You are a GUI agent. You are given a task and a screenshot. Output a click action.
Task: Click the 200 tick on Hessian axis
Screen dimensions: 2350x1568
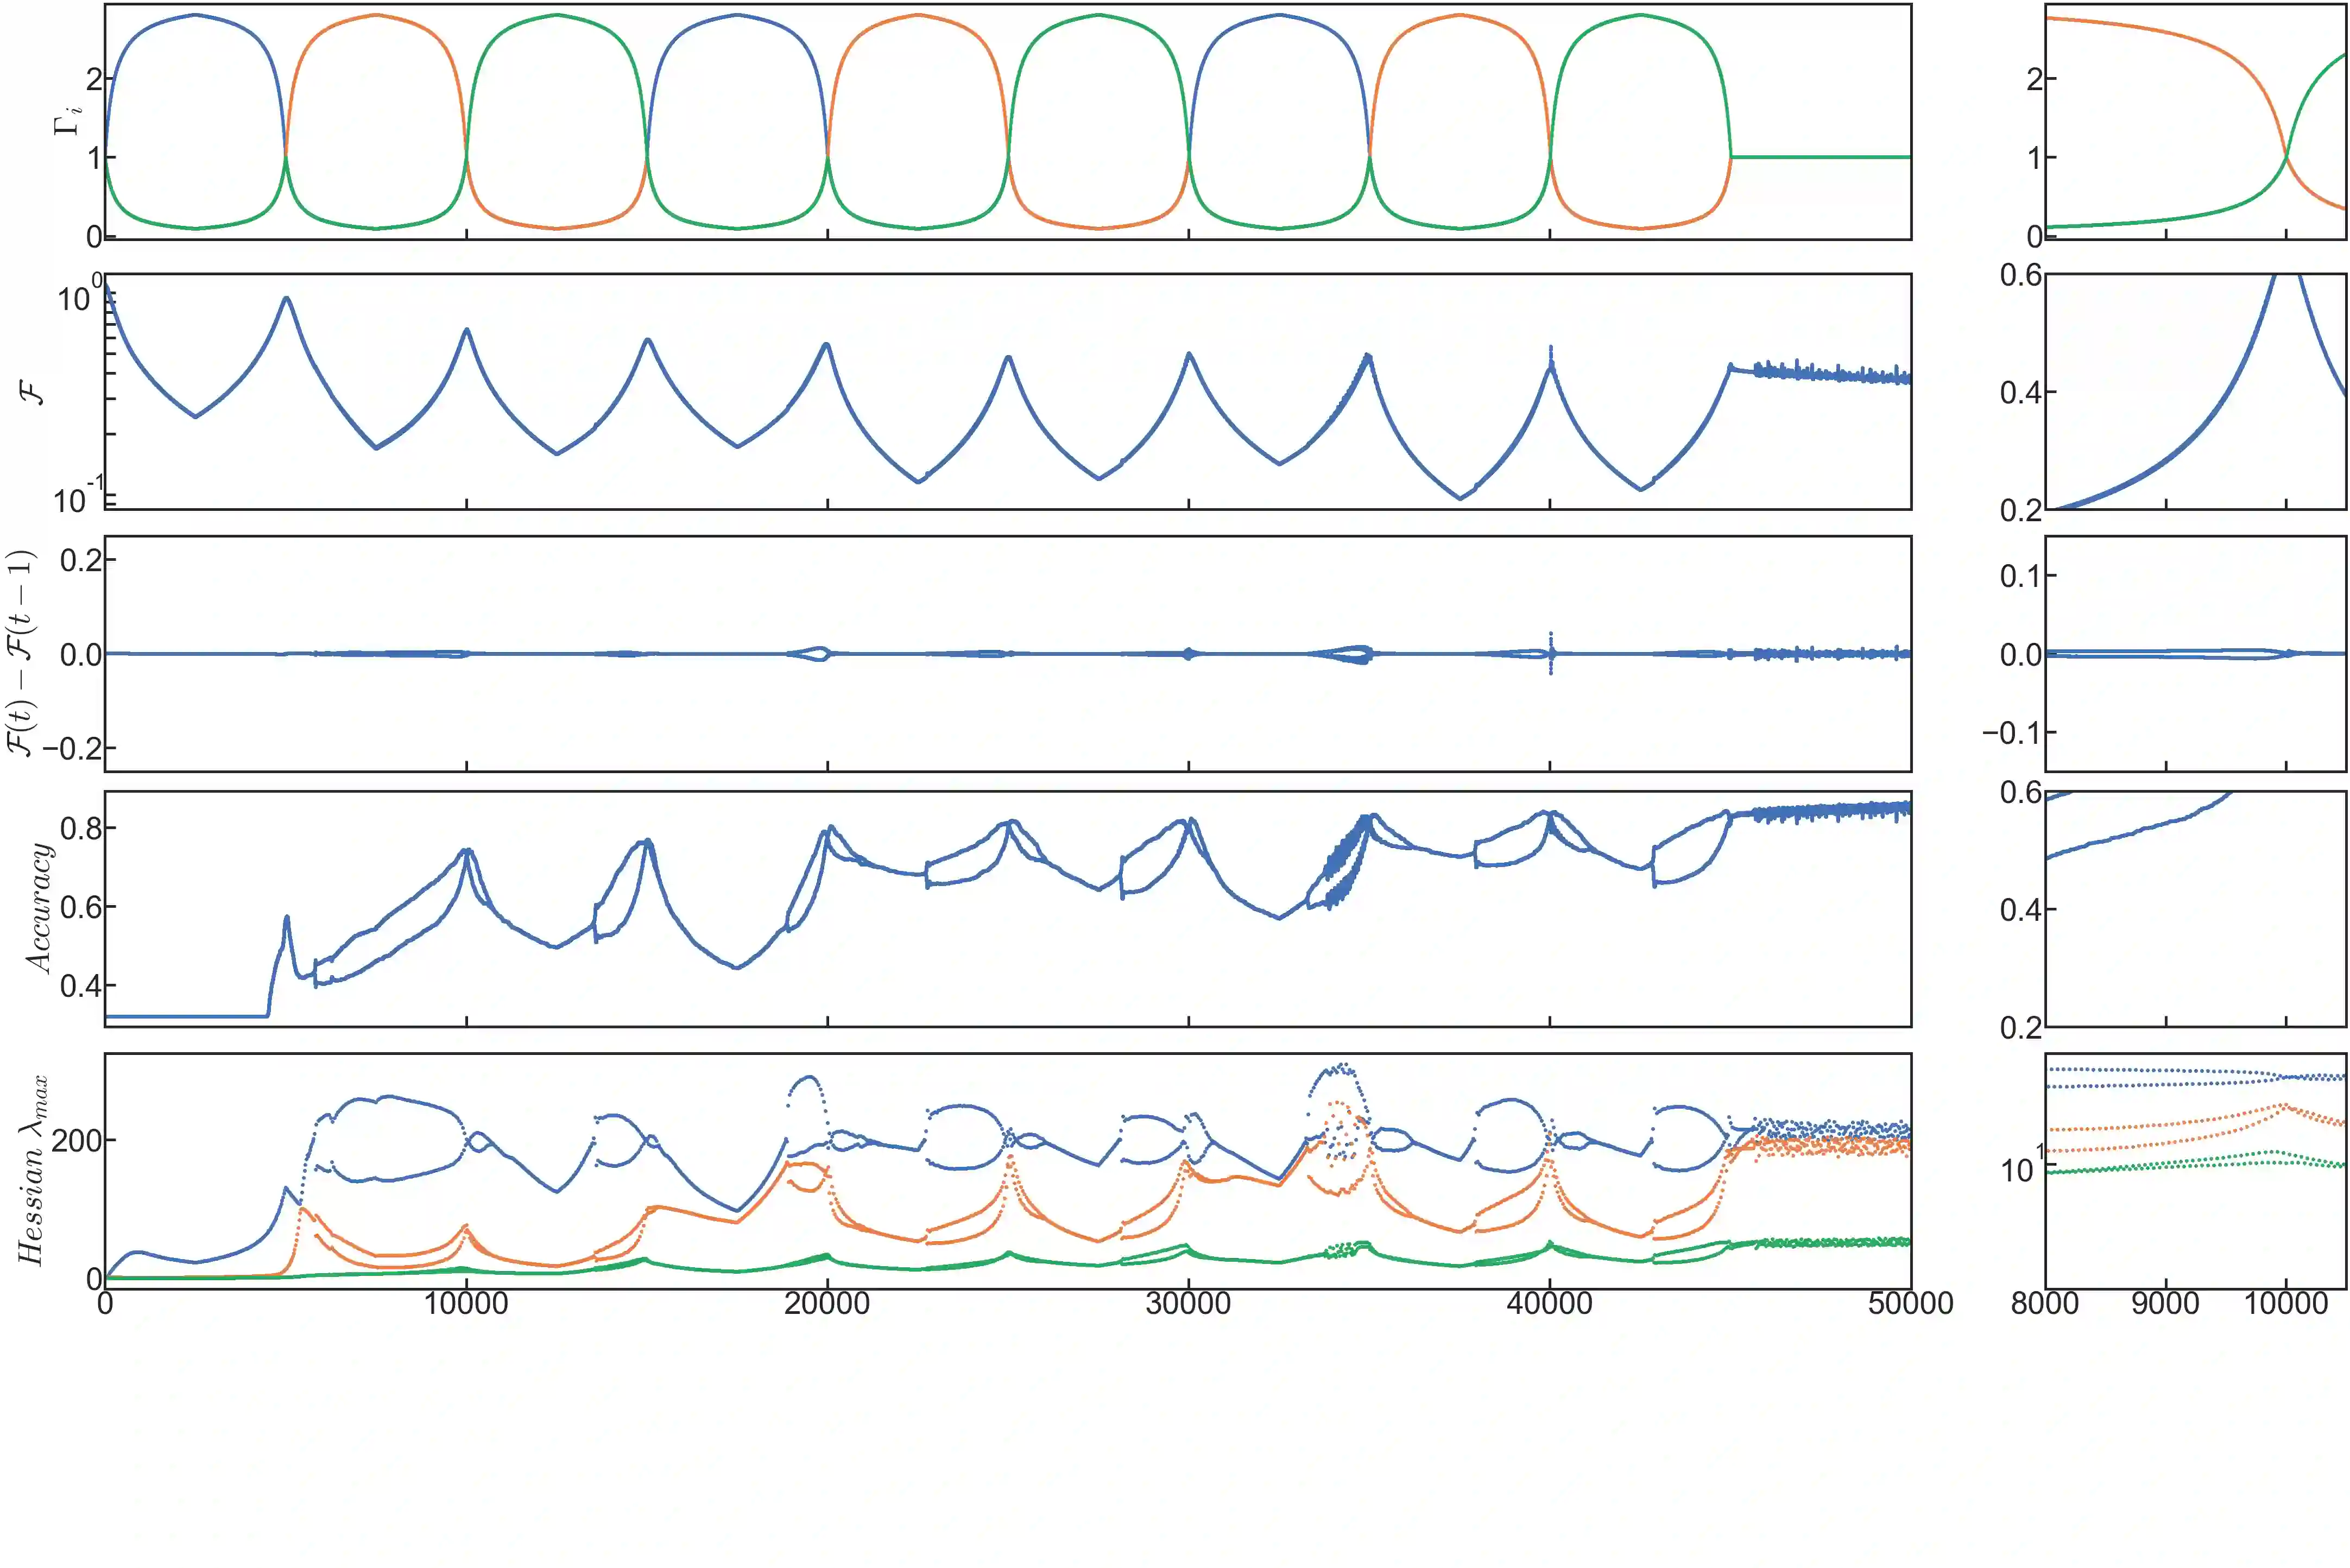[x=76, y=1141]
